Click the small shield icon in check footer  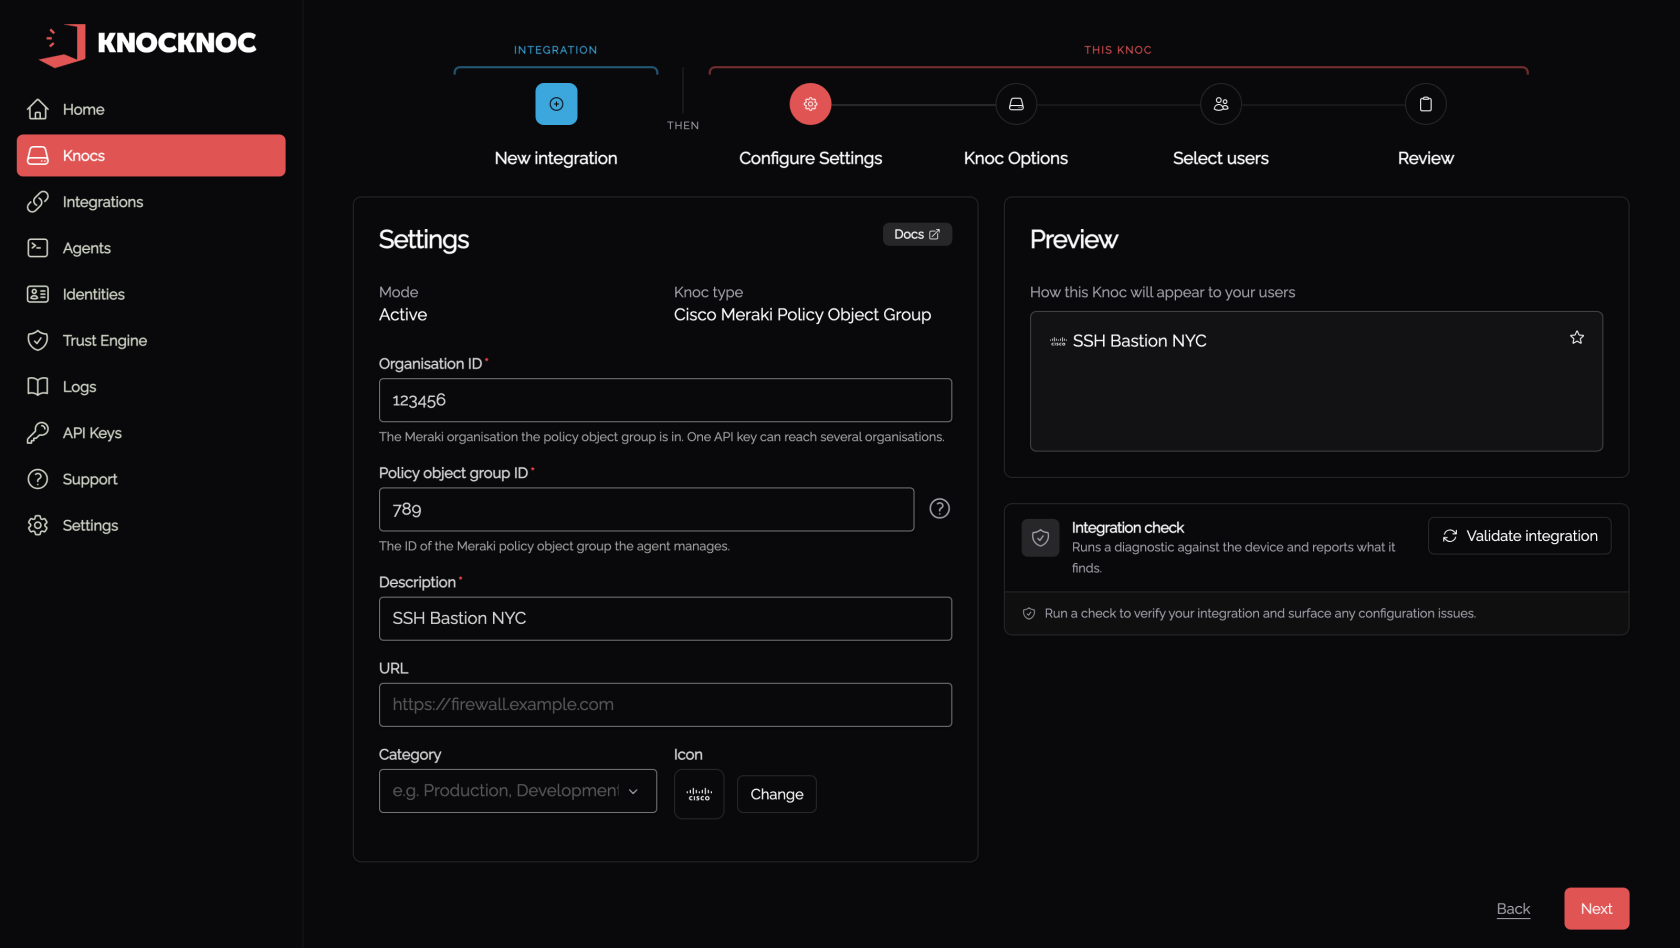click(x=1029, y=614)
